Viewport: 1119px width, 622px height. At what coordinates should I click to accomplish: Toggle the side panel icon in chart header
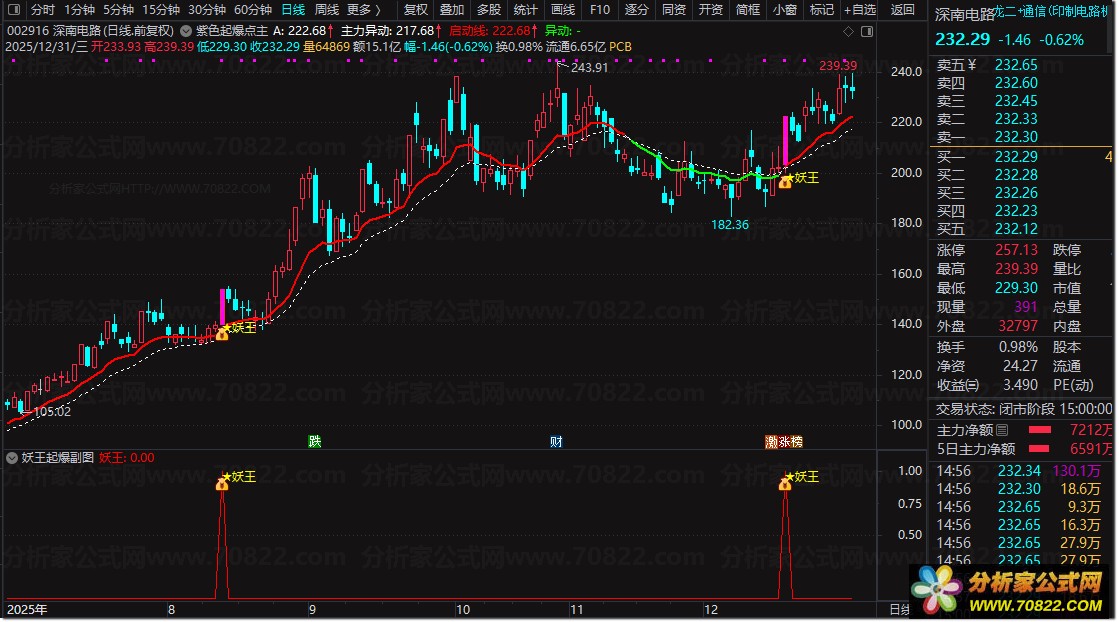tap(867, 31)
